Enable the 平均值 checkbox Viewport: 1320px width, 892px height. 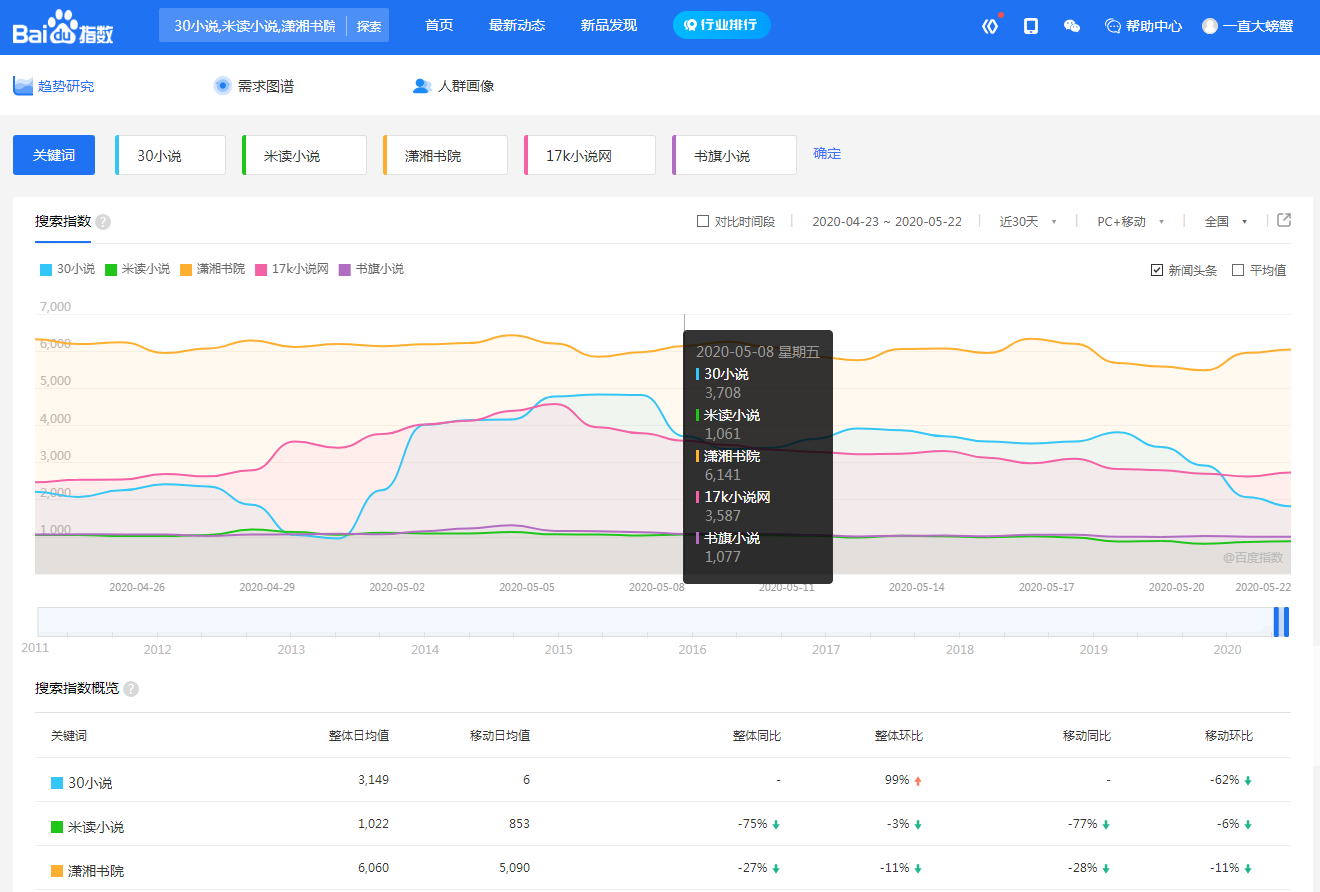tap(1238, 270)
